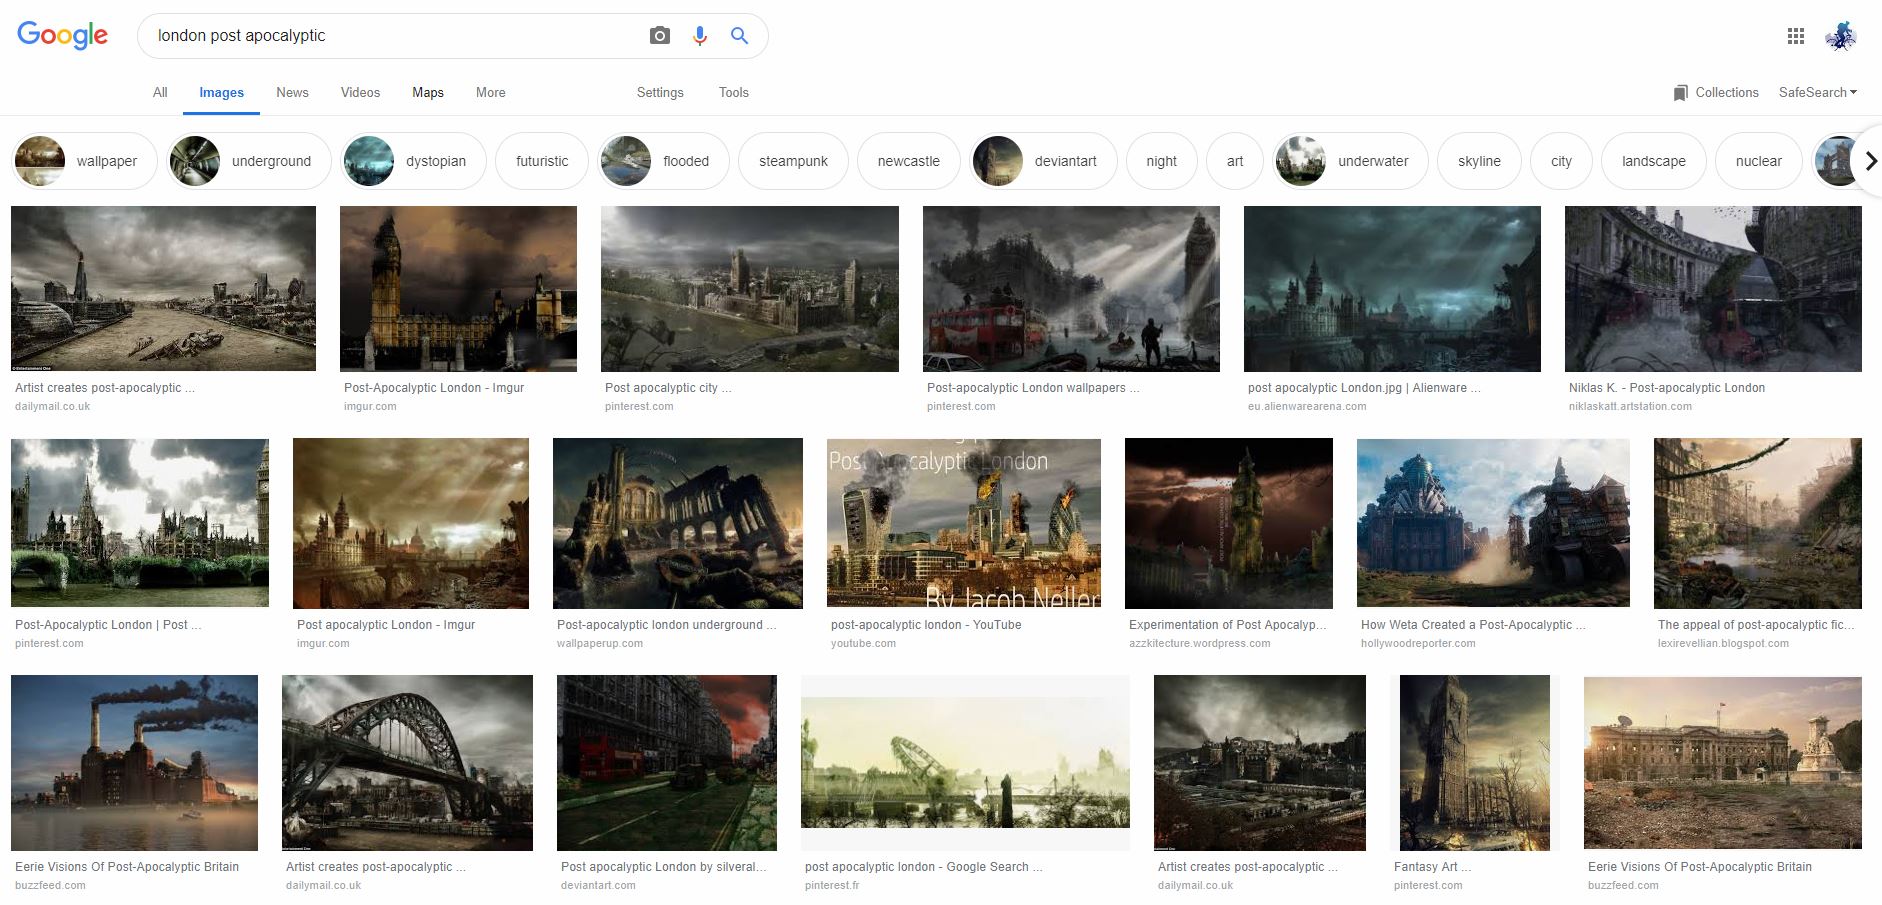Click 'post-apocalyptic london - YouTube' caption
The height and width of the screenshot is (905, 1882).
926,625
